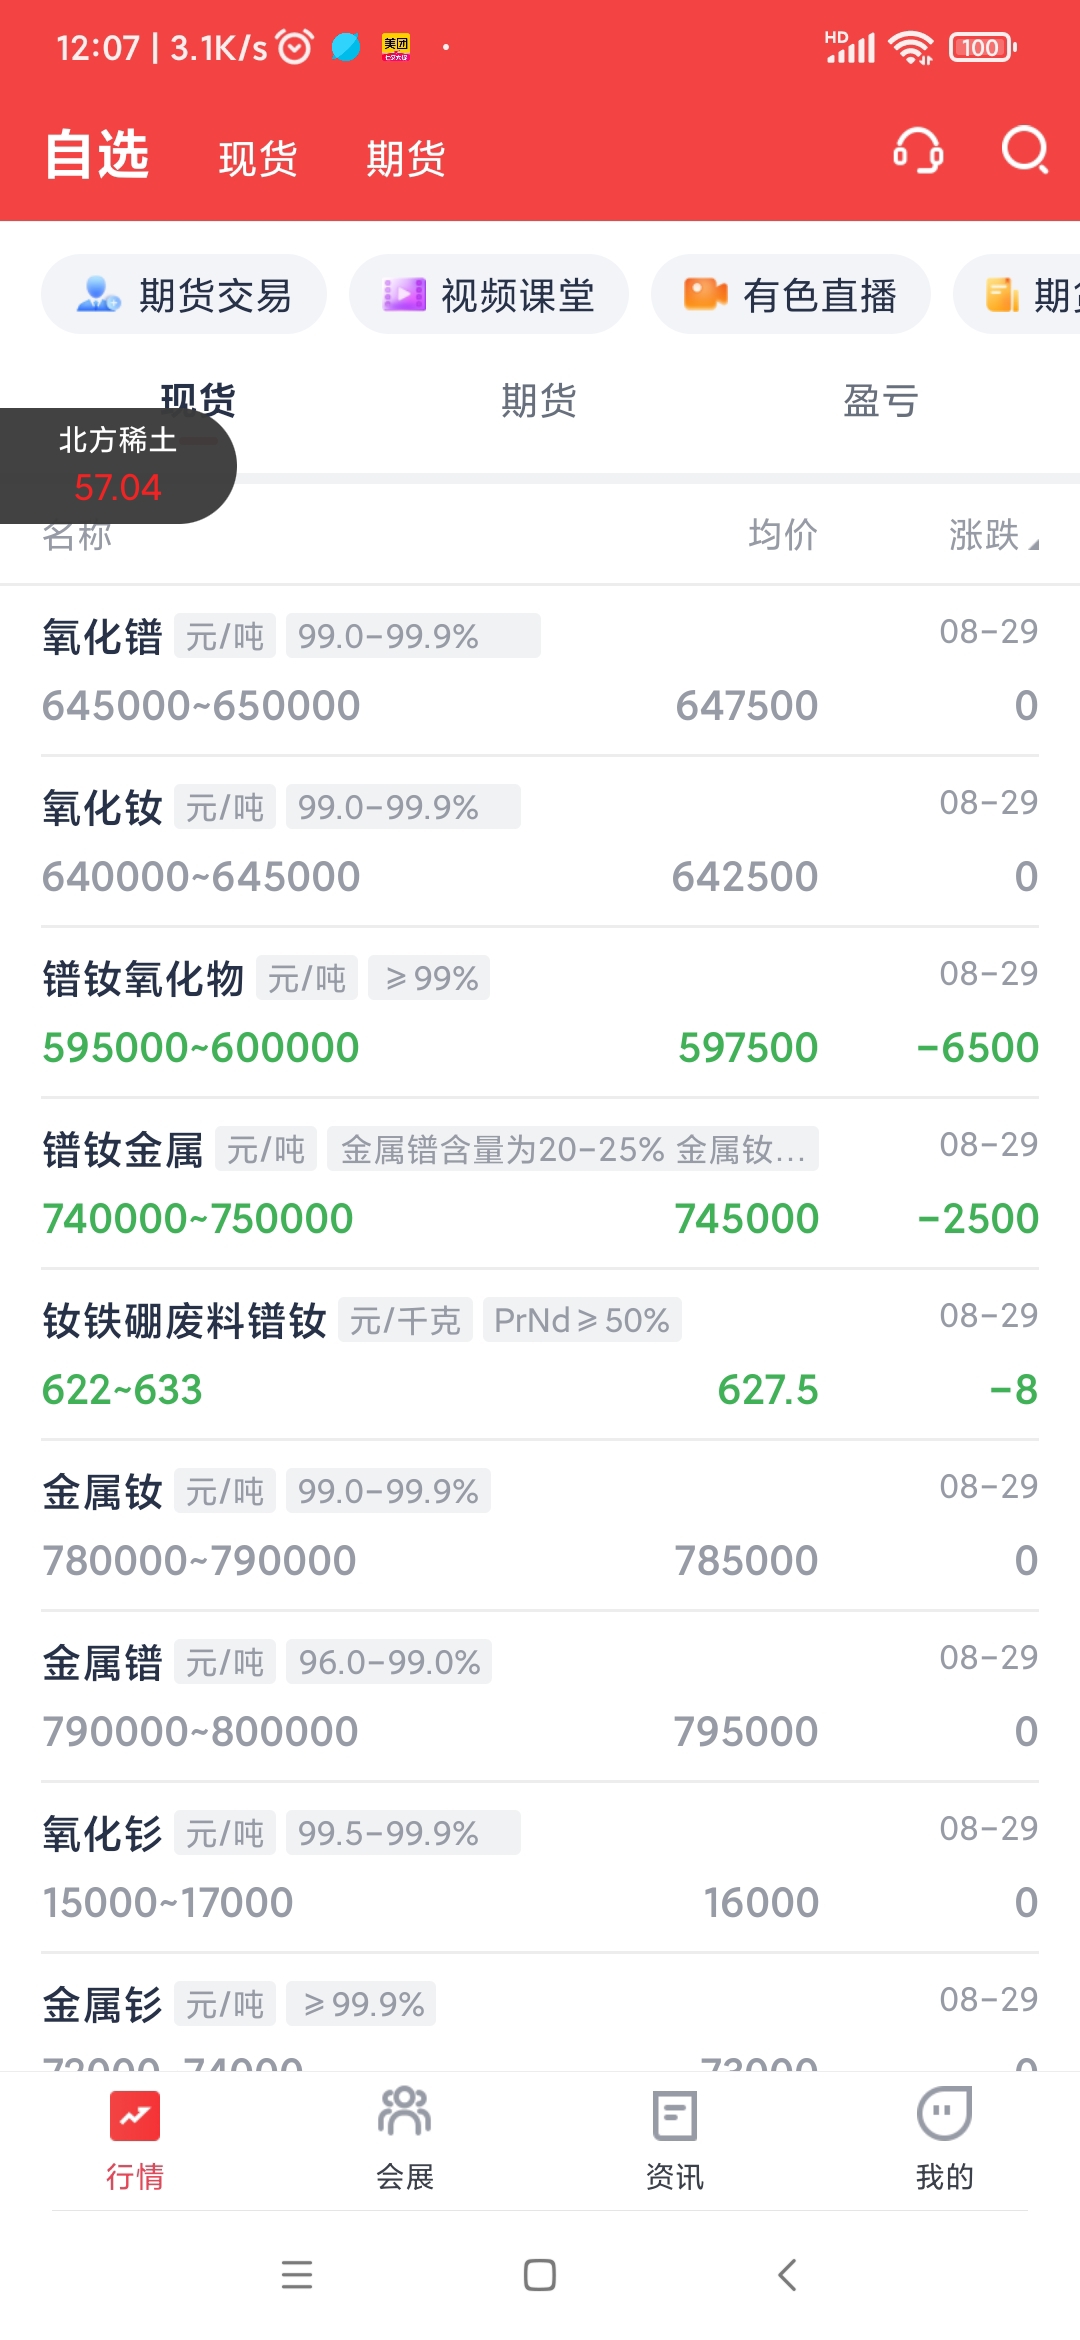Open 有色直播 shortcut button
The height and width of the screenshot is (2340, 1080).
[x=791, y=294]
